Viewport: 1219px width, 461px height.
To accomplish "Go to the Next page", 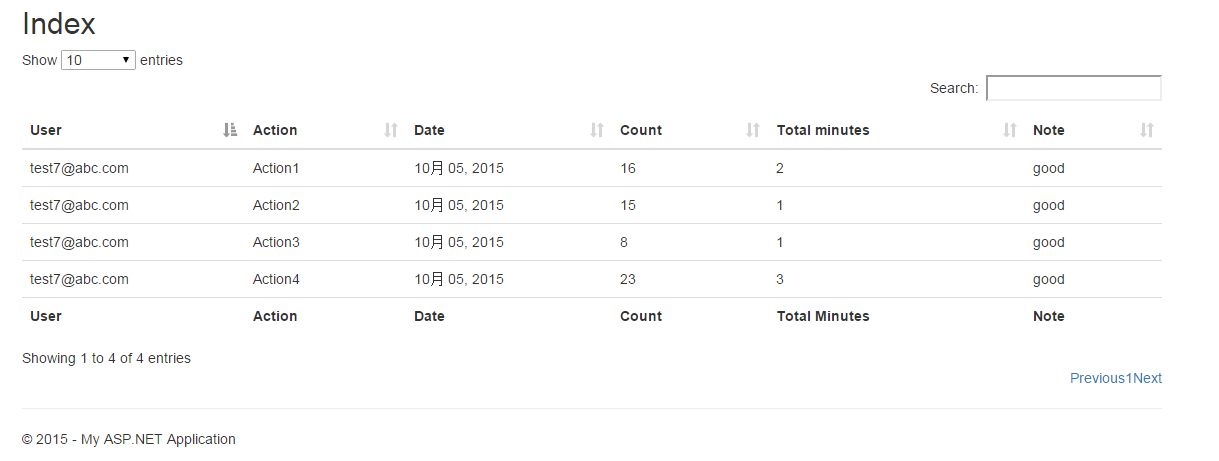I will 1148,378.
